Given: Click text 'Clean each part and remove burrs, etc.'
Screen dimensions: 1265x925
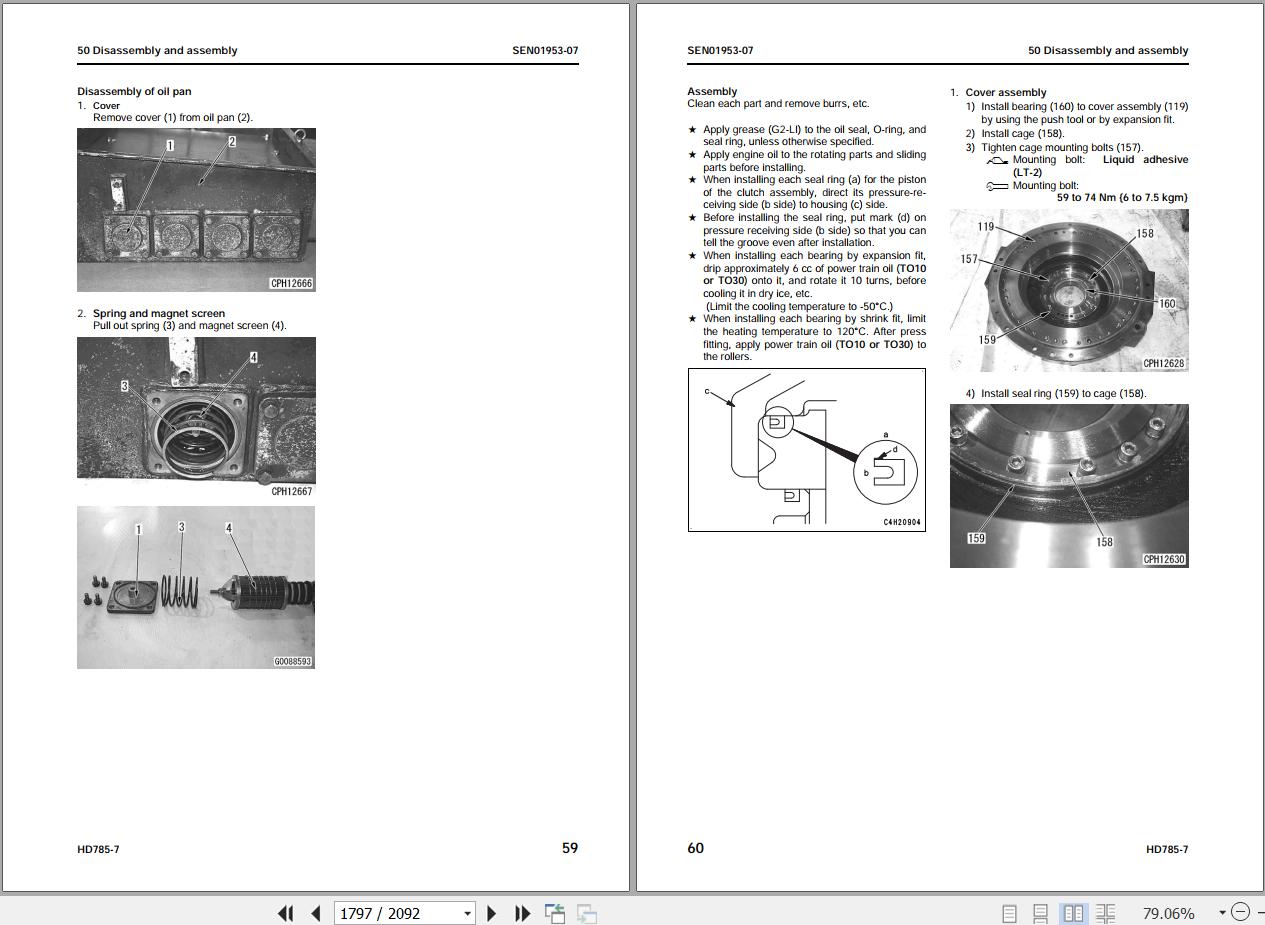Looking at the screenshot, I should (778, 103).
